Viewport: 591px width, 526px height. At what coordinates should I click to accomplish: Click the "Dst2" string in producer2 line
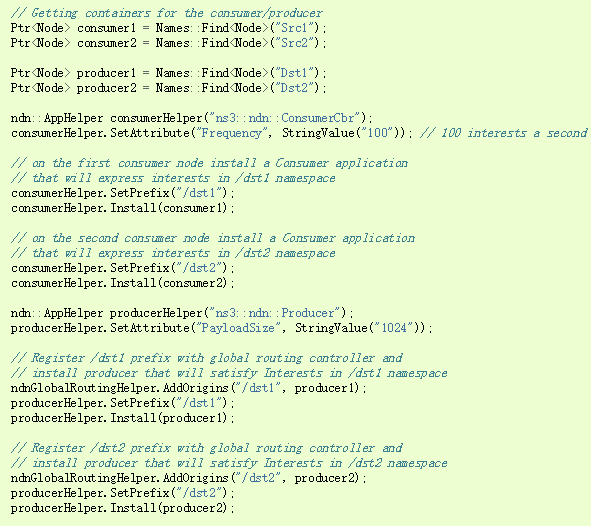coord(298,88)
